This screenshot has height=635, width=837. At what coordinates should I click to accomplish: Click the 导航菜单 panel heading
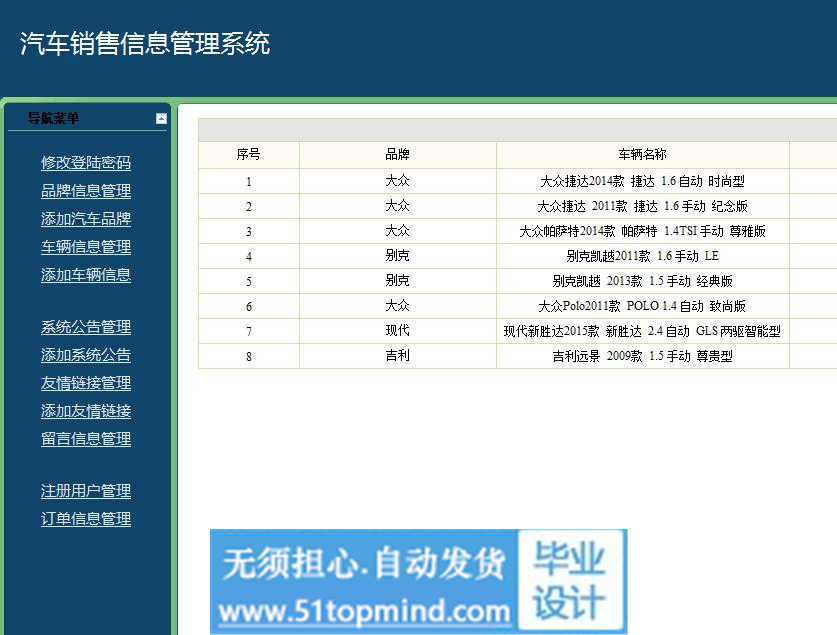pos(53,118)
